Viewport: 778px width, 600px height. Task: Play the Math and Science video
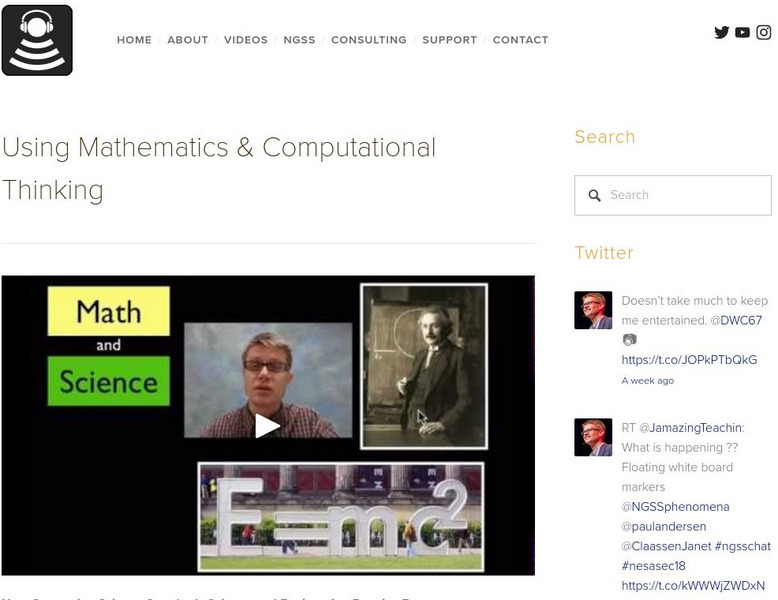(267, 426)
